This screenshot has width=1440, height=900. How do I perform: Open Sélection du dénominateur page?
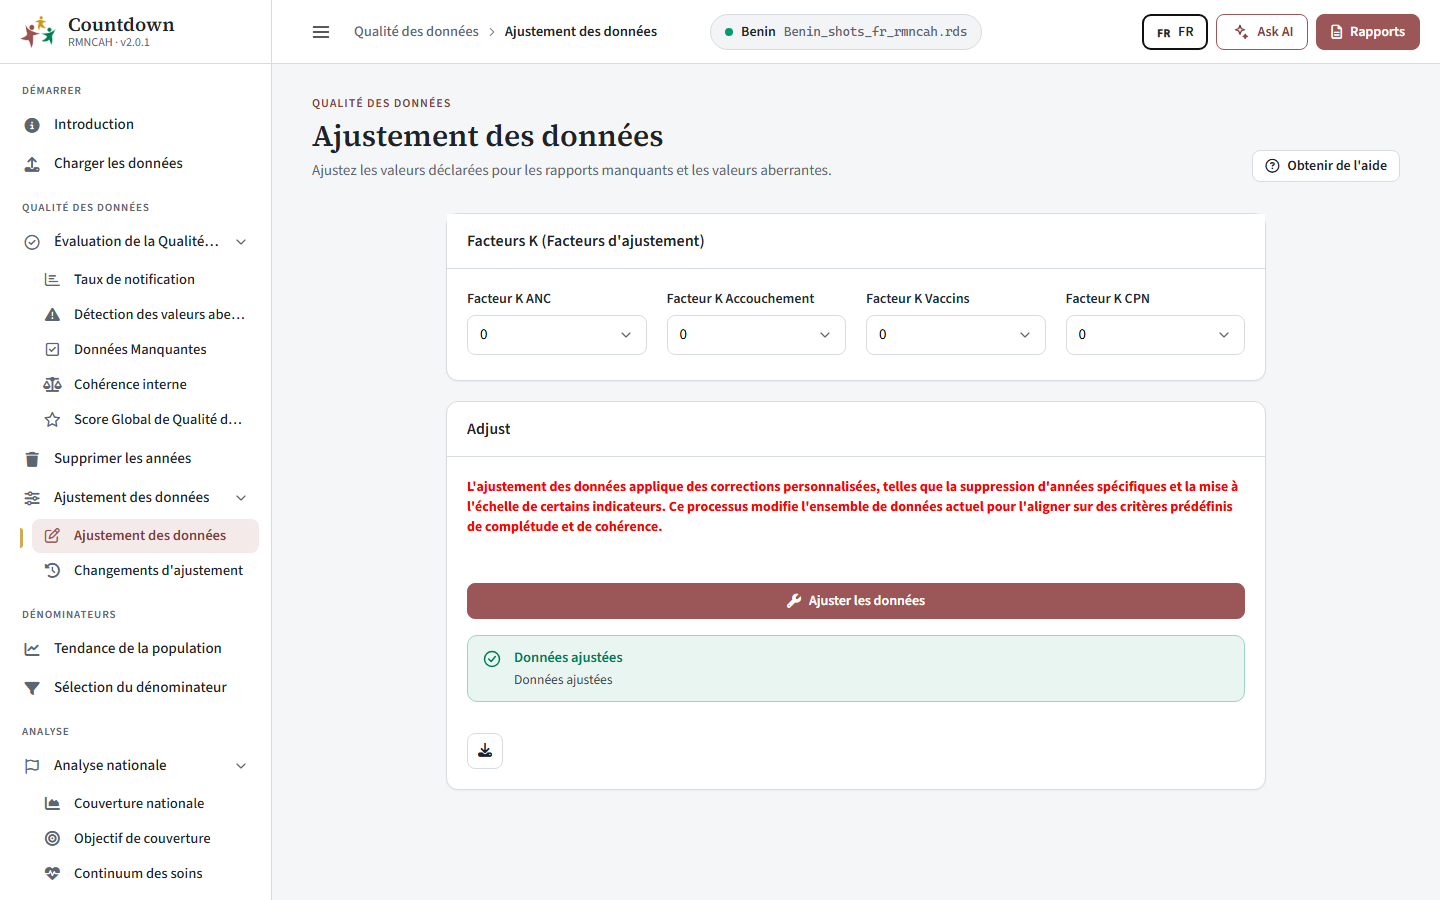[135, 688]
